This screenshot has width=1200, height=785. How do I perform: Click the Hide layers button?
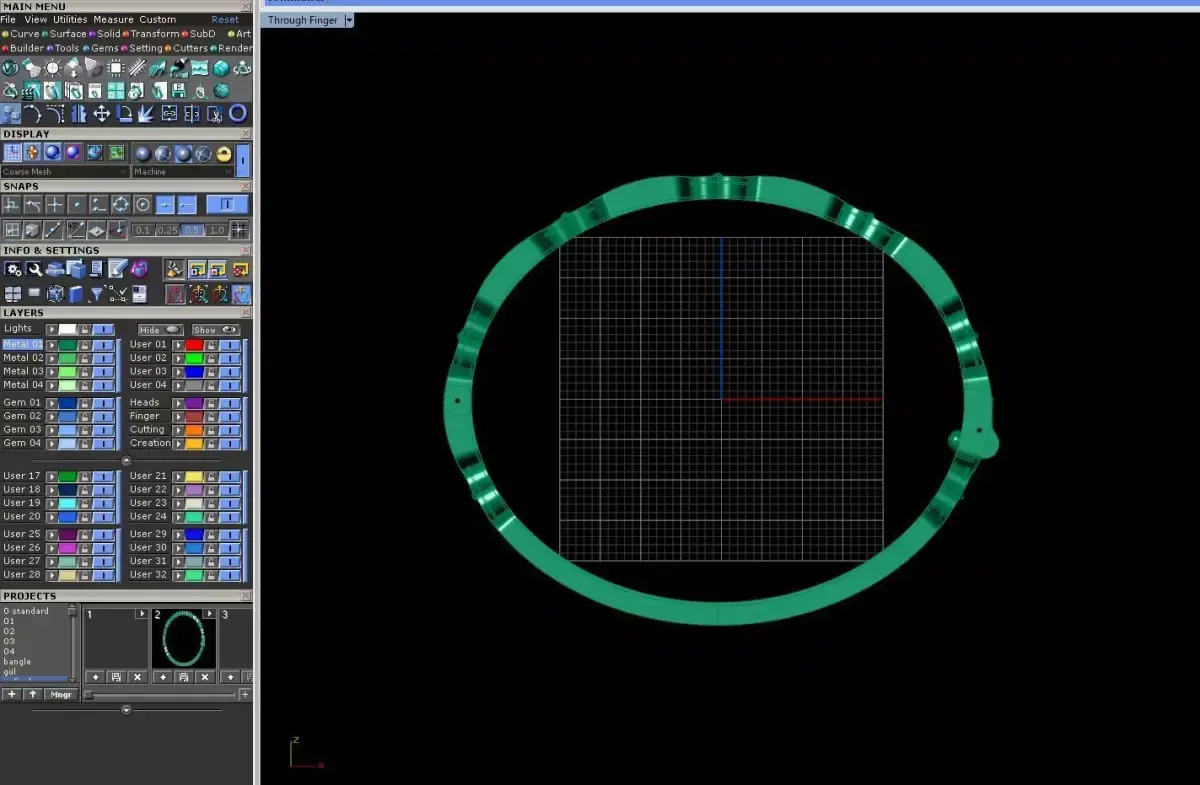[160, 330]
